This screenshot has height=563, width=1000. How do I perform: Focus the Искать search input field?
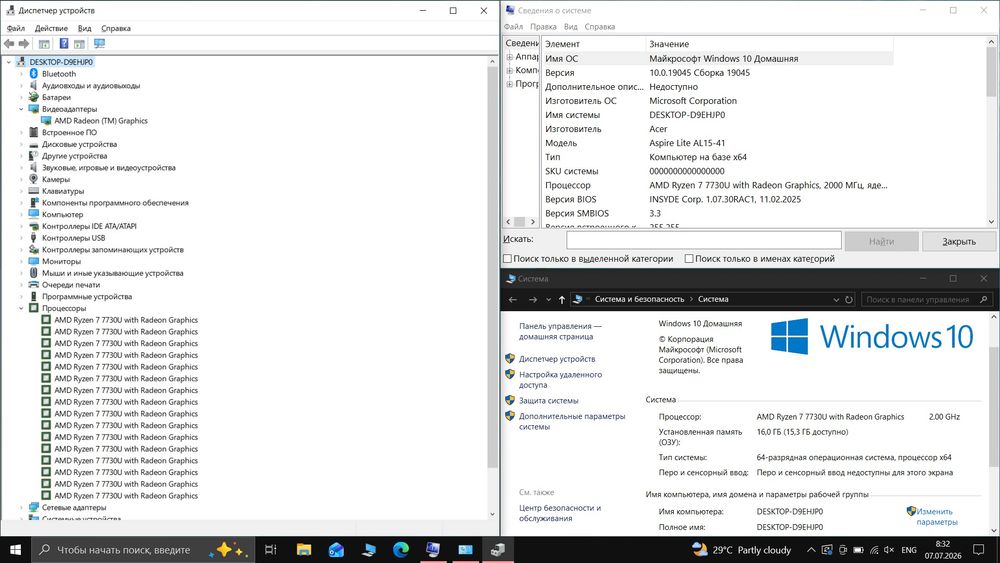point(703,240)
